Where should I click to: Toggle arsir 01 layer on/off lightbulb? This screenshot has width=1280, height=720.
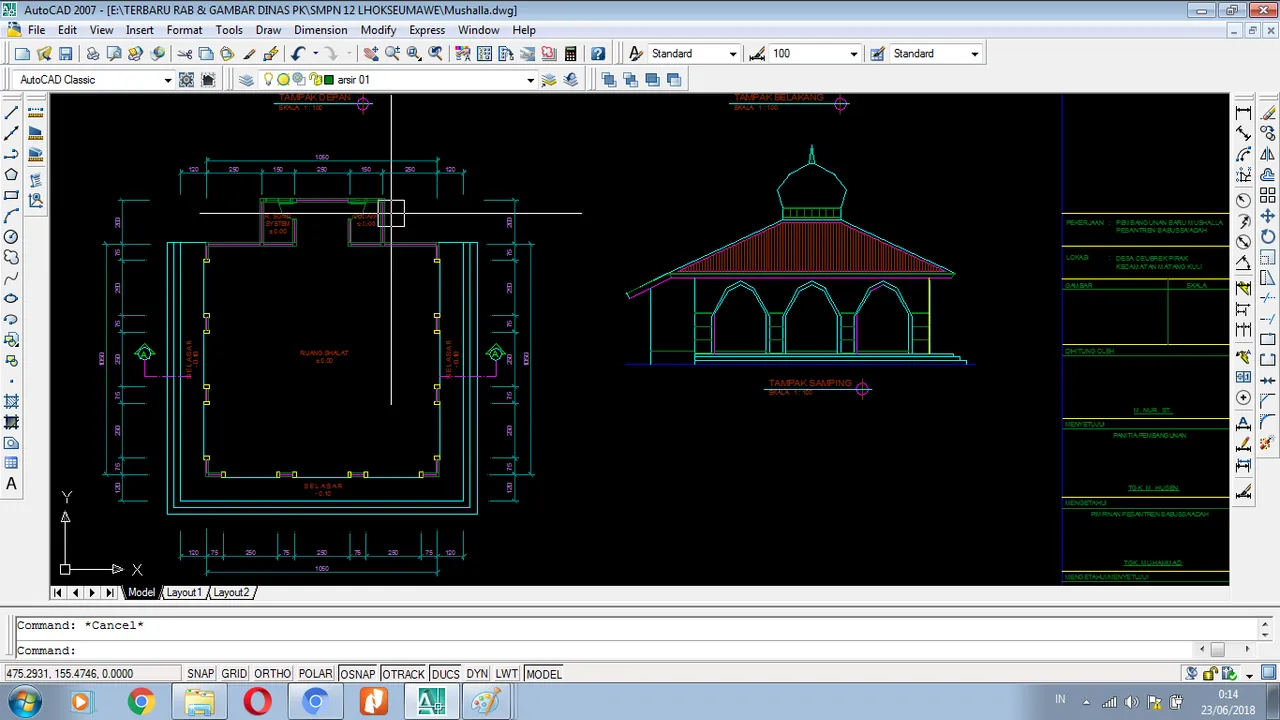[268, 80]
